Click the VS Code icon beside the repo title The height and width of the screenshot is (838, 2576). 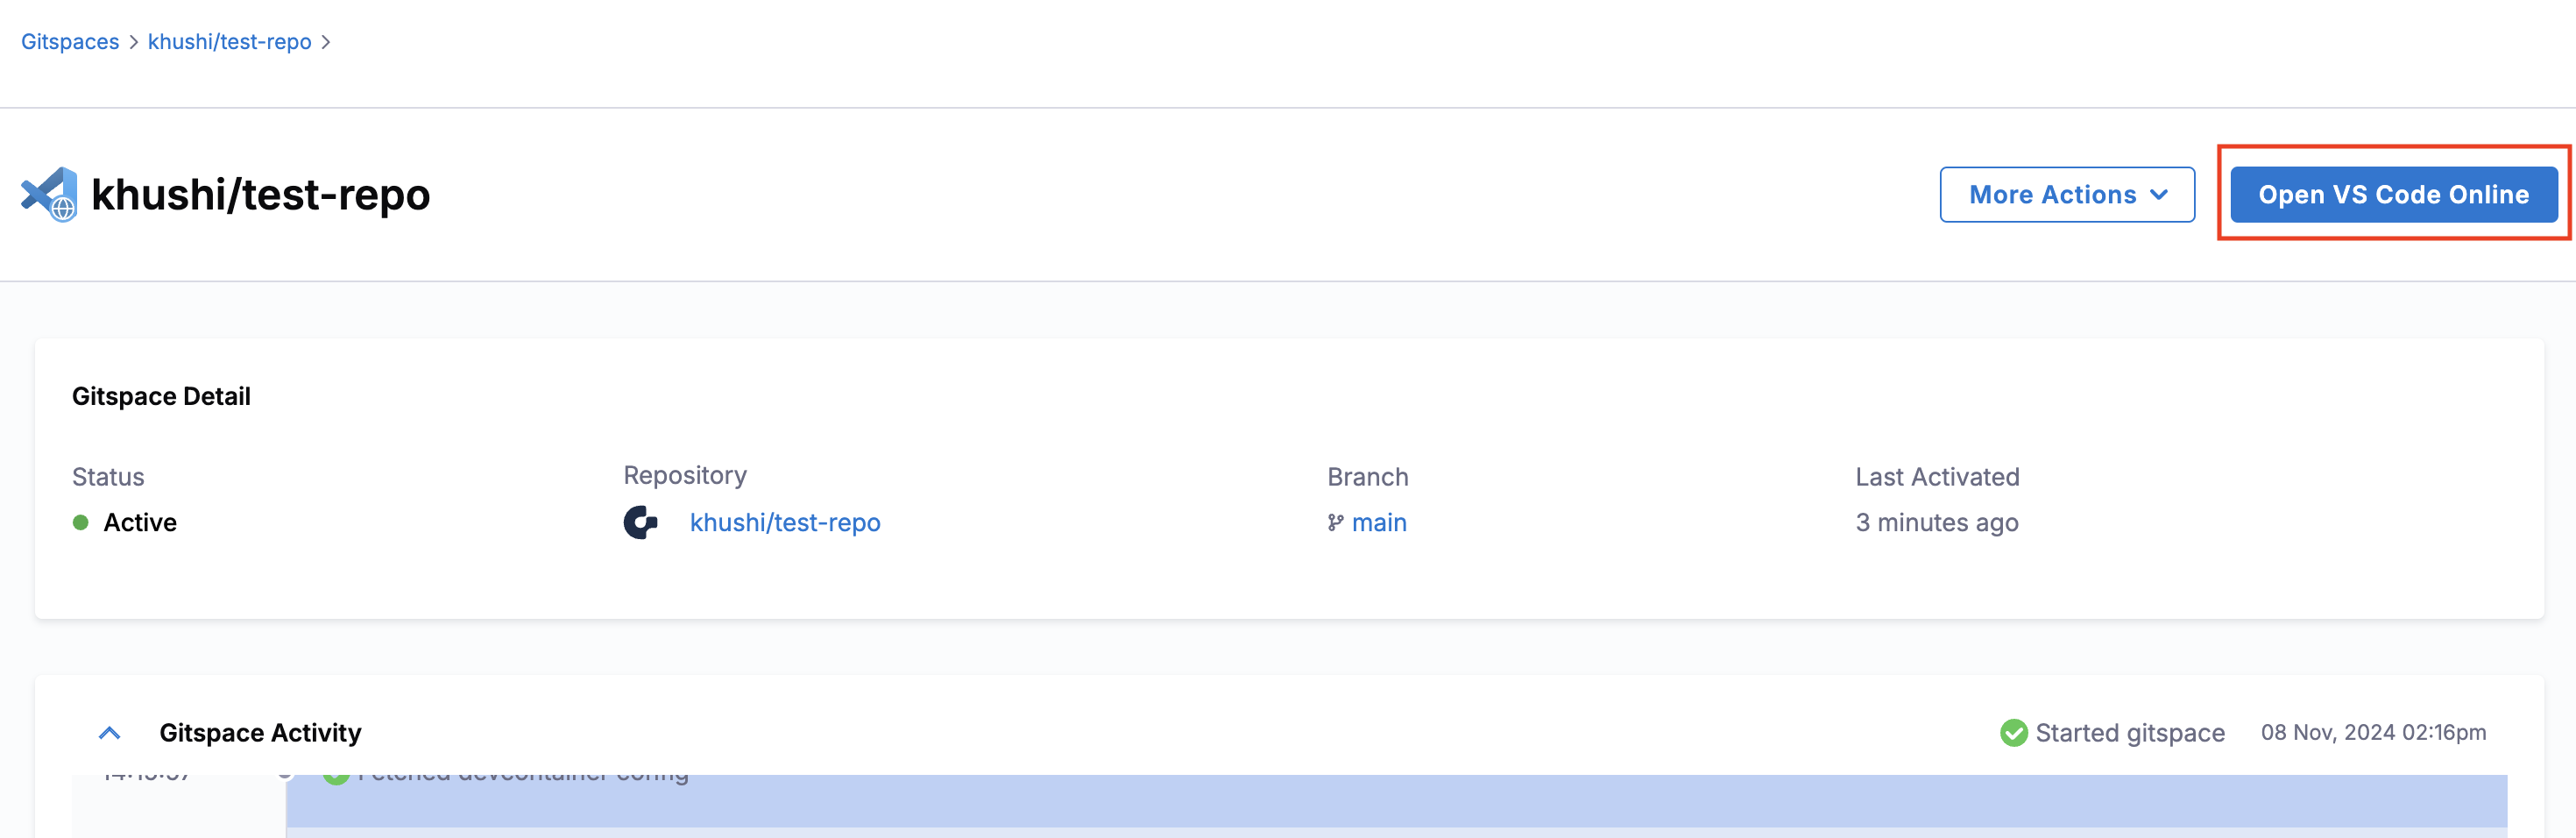(x=49, y=194)
